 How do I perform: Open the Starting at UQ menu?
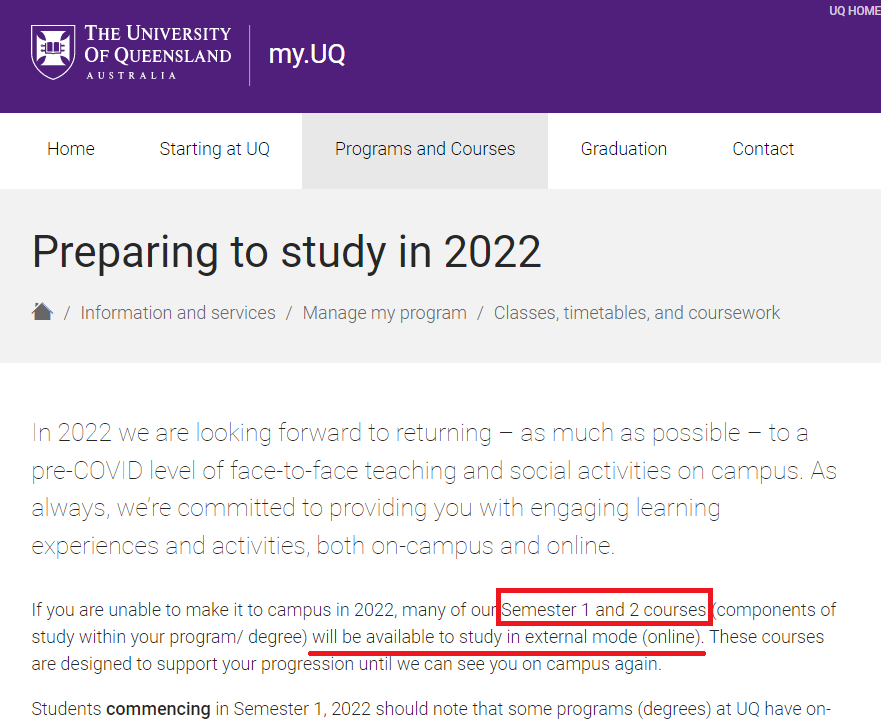(x=215, y=149)
